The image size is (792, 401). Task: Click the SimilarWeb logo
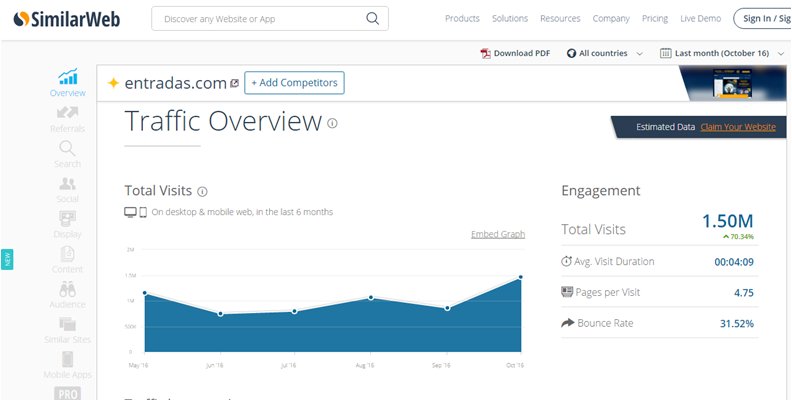(x=67, y=19)
